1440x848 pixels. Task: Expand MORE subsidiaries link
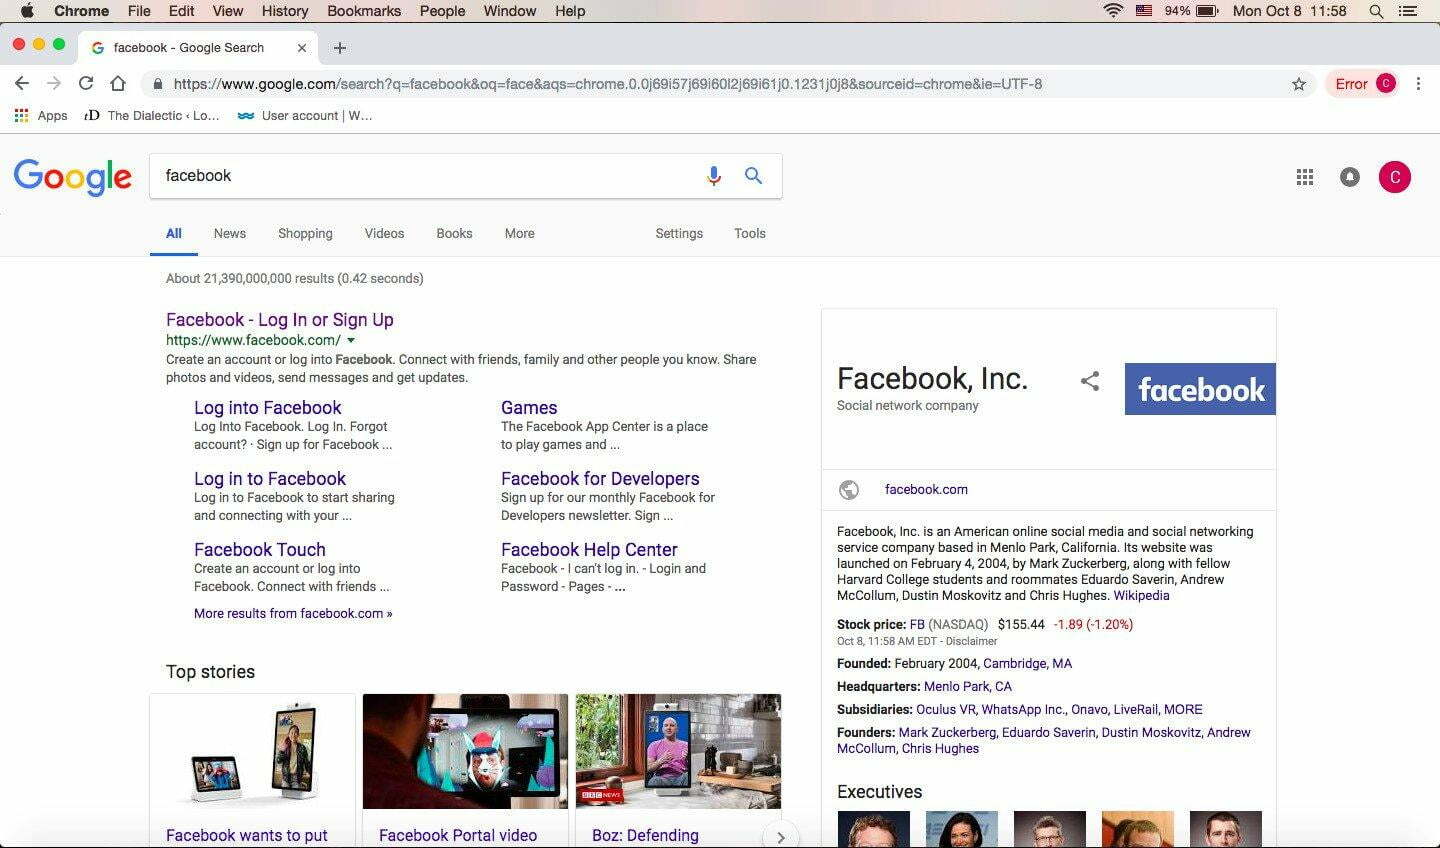pyautogui.click(x=1183, y=709)
